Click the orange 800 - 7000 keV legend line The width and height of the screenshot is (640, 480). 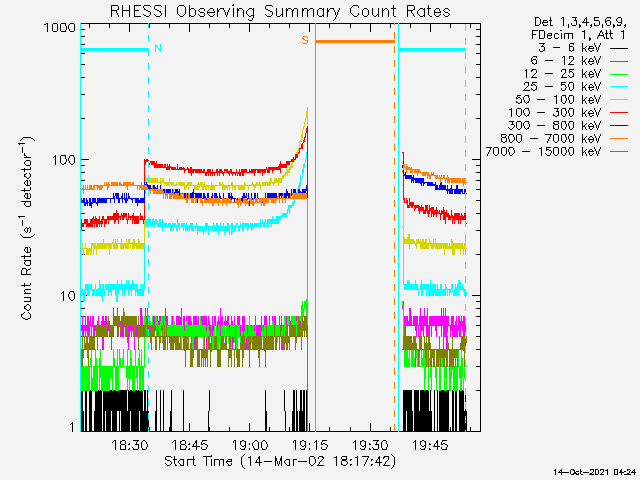click(x=618, y=139)
